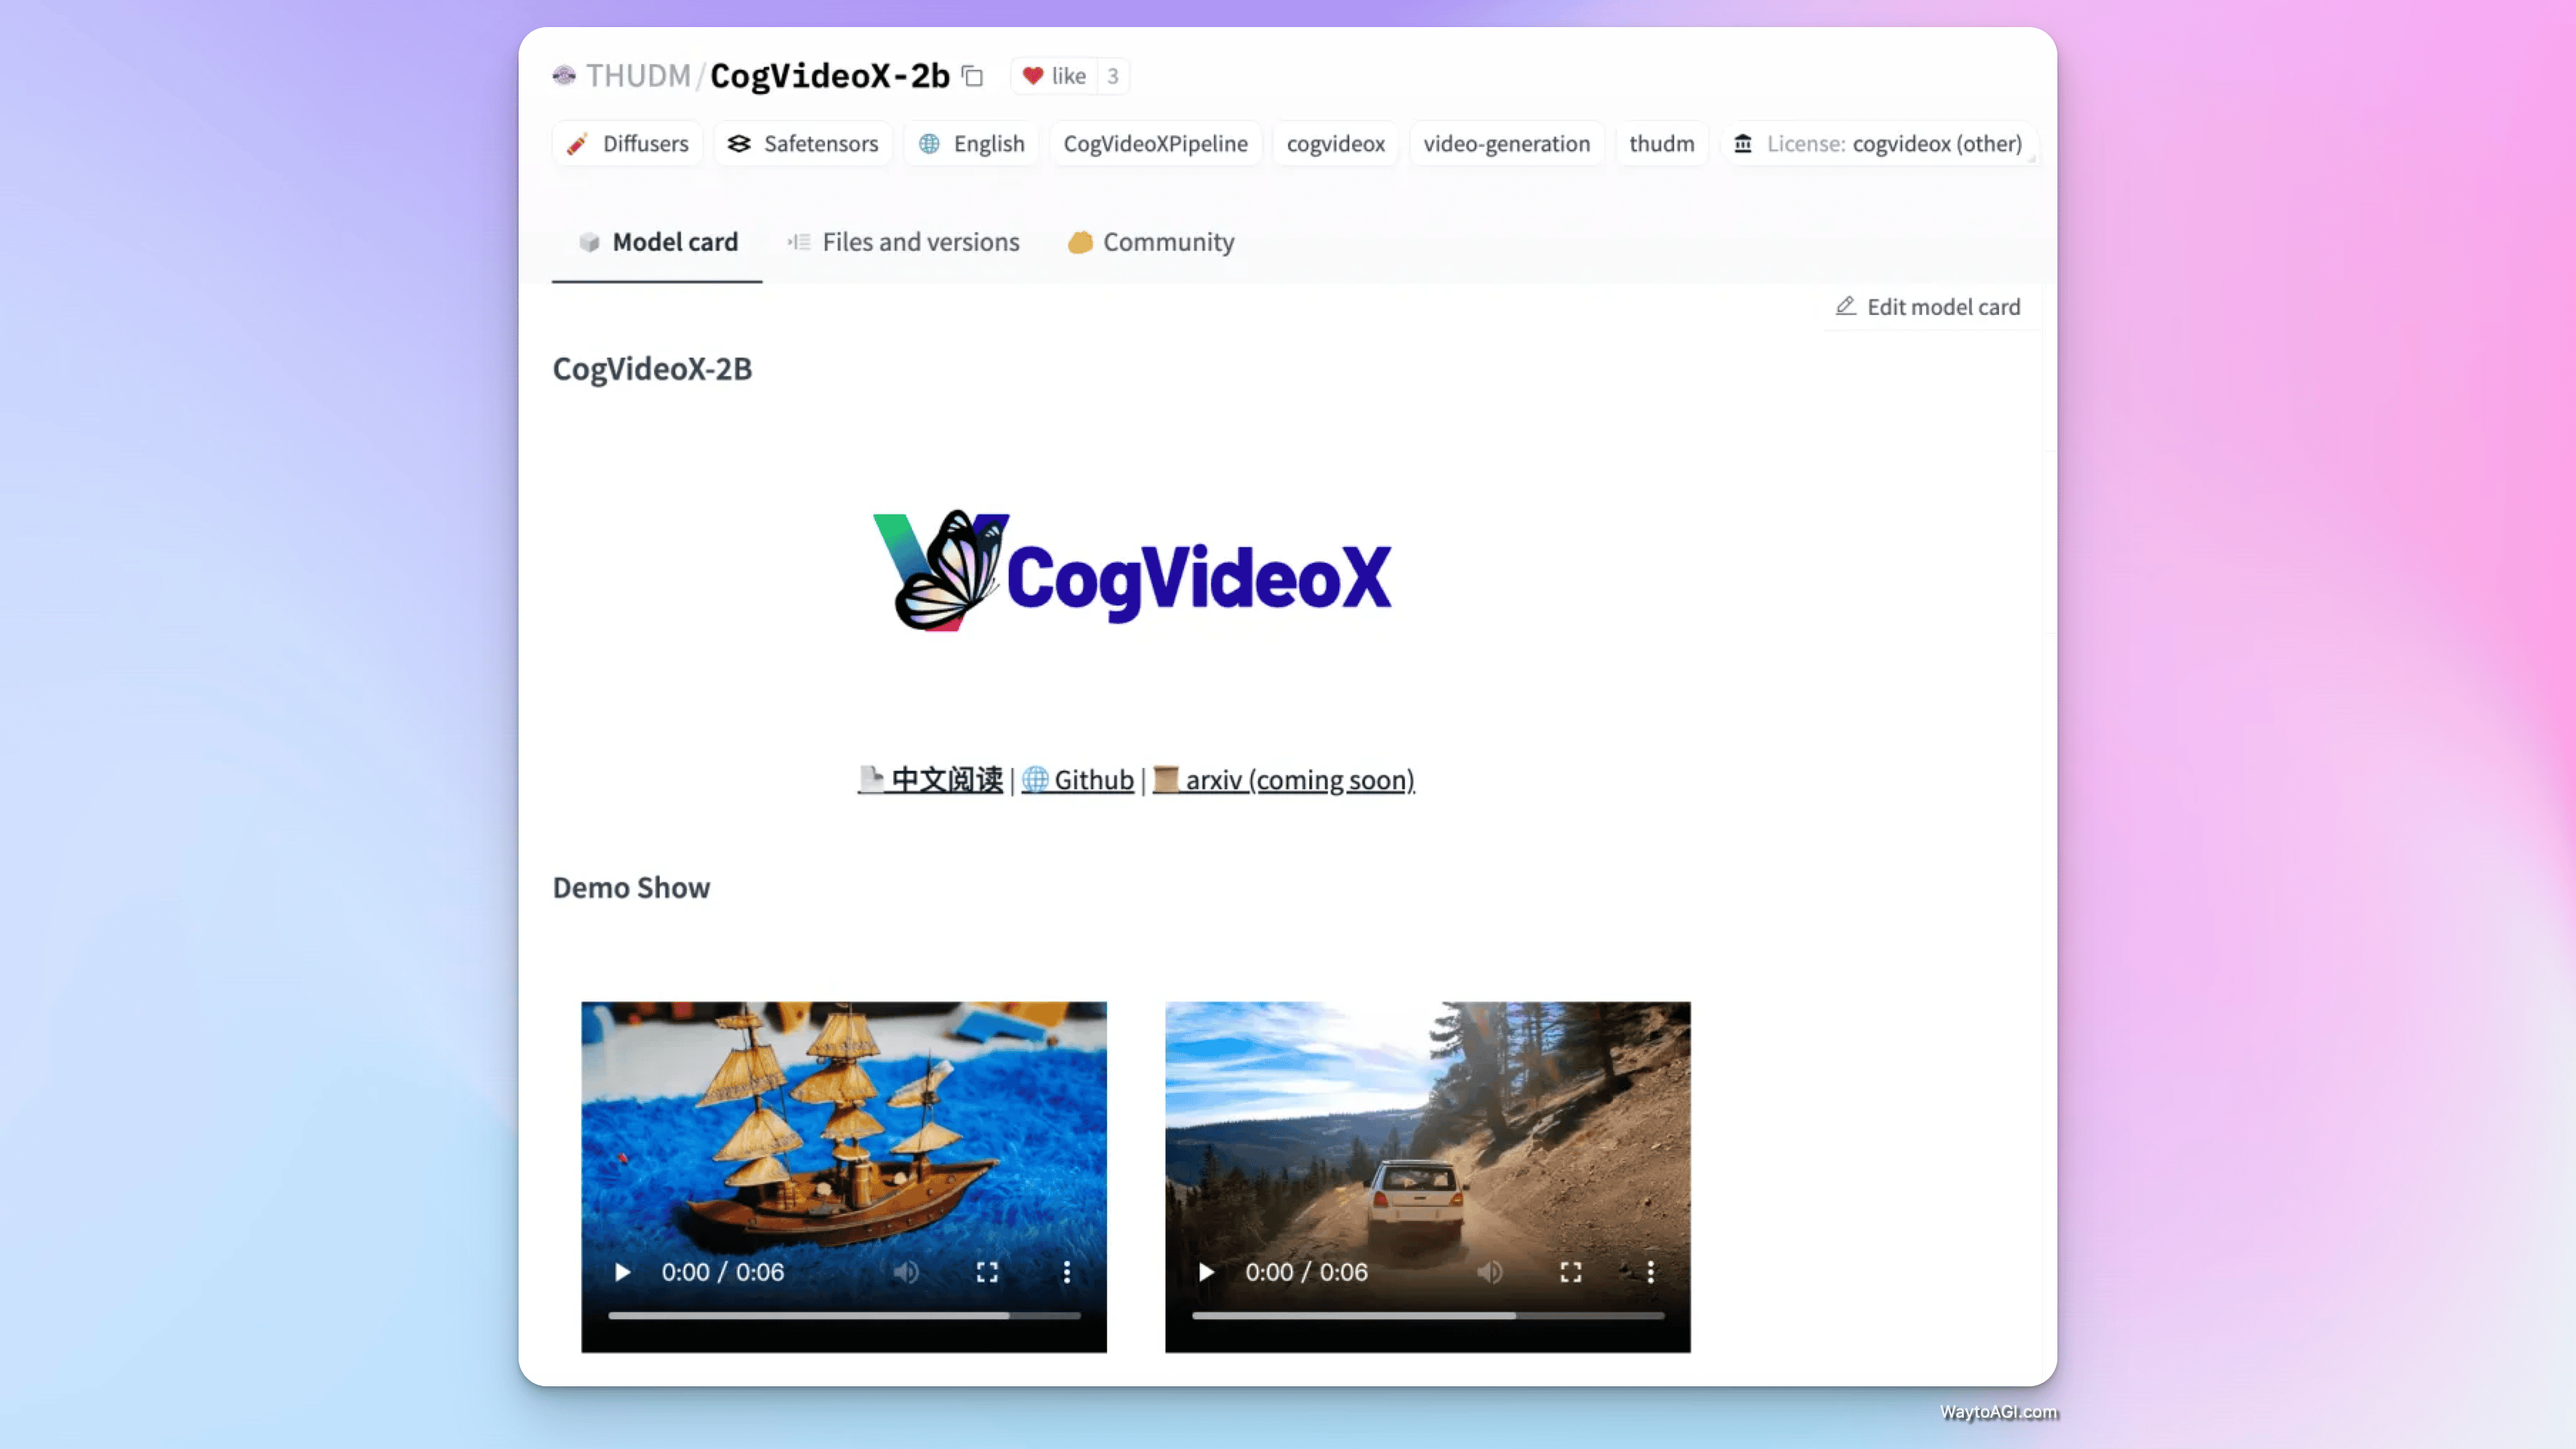Select the Safetensors tag
This screenshot has height=1449, width=2576.
[803, 144]
